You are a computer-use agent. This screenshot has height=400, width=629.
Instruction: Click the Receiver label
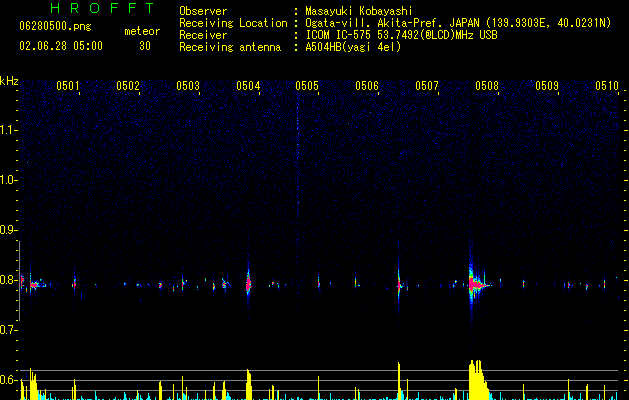(203, 35)
